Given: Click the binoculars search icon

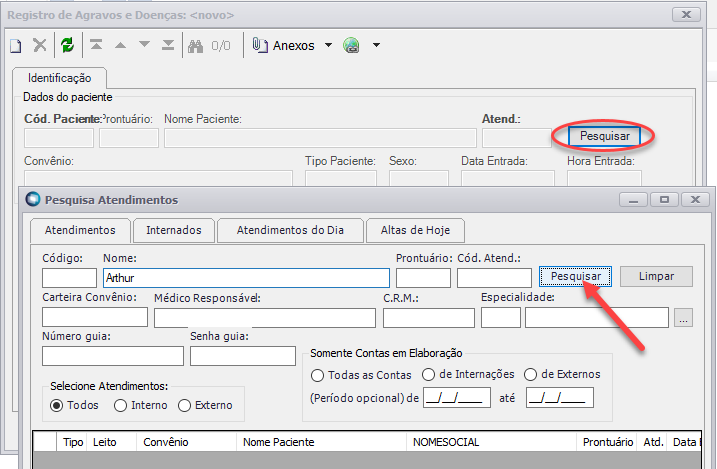Looking at the screenshot, I should tap(195, 46).
